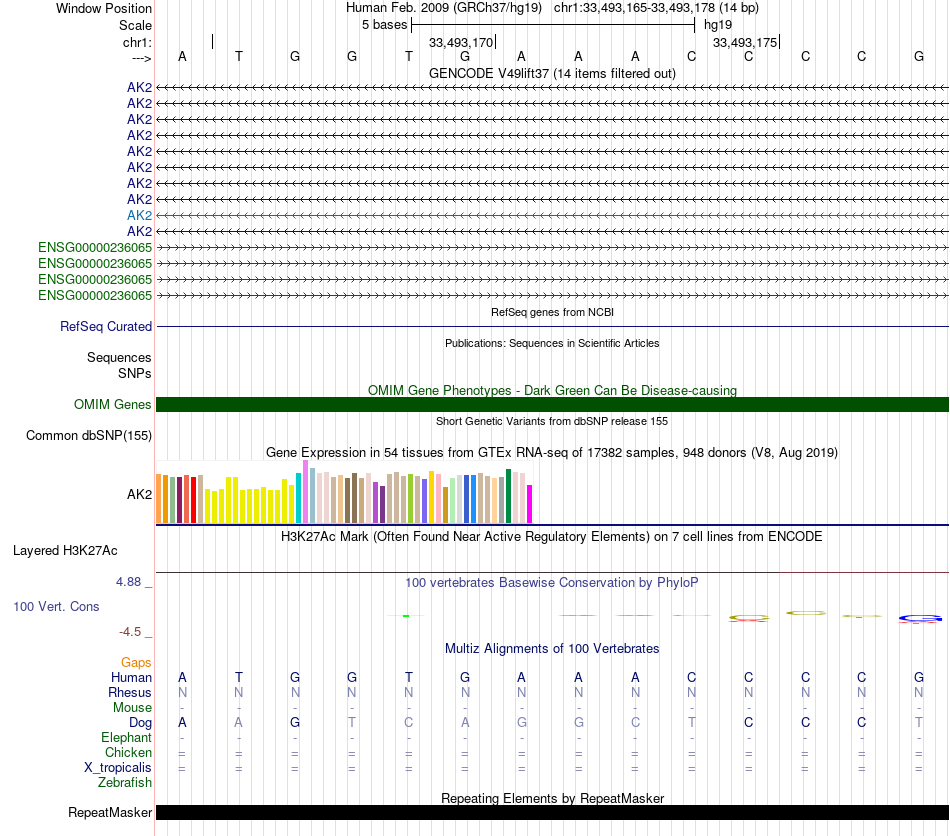The width and height of the screenshot is (950, 836).
Task: Click the black RepeatMasker element bar
Action: coord(552,812)
